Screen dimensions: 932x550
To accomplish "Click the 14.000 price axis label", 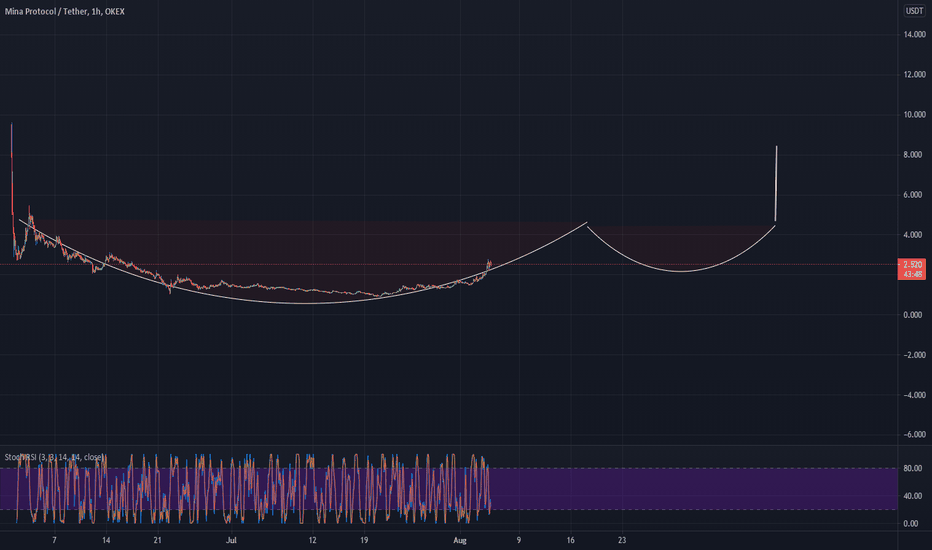I will [x=914, y=34].
